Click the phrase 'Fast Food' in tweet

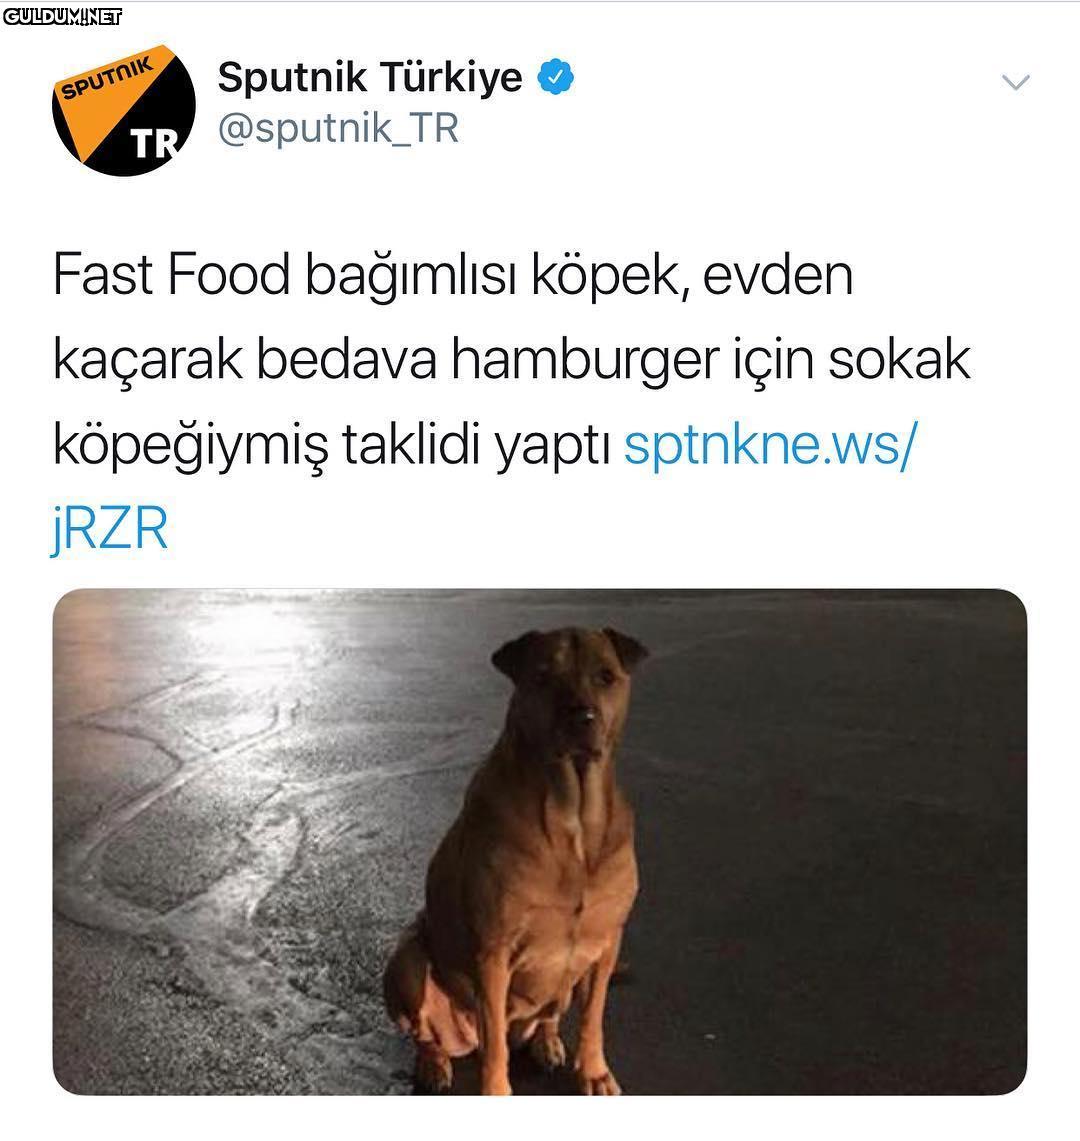[x=171, y=275]
